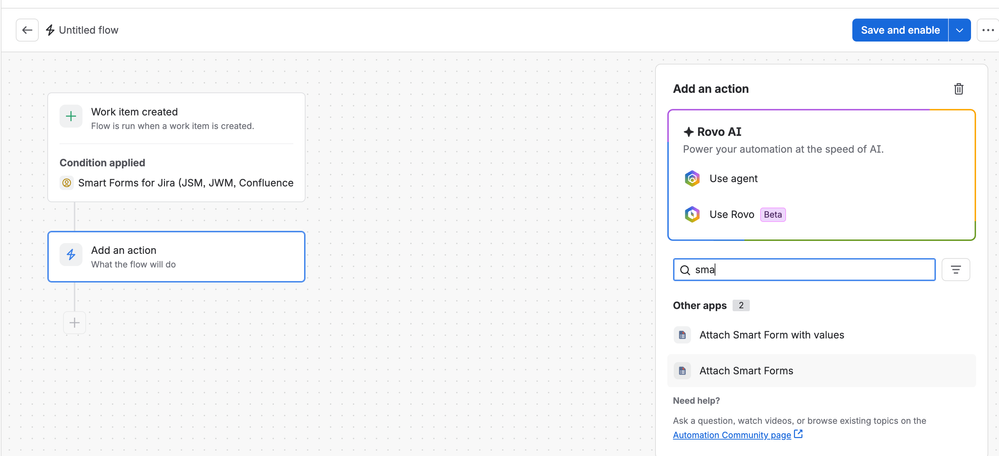Click the Other apps count badge
Screen dimensions: 999x456
click(741, 306)
